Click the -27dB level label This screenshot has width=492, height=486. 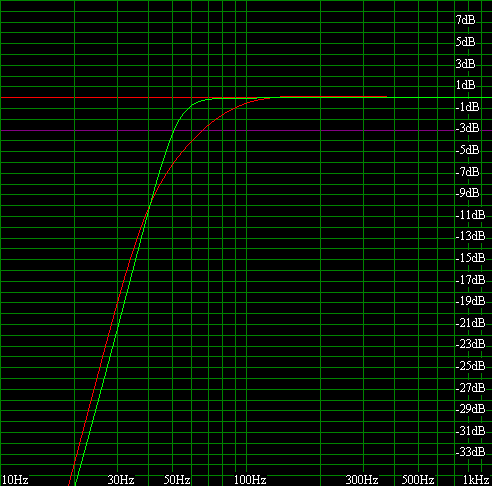[x=470, y=388]
